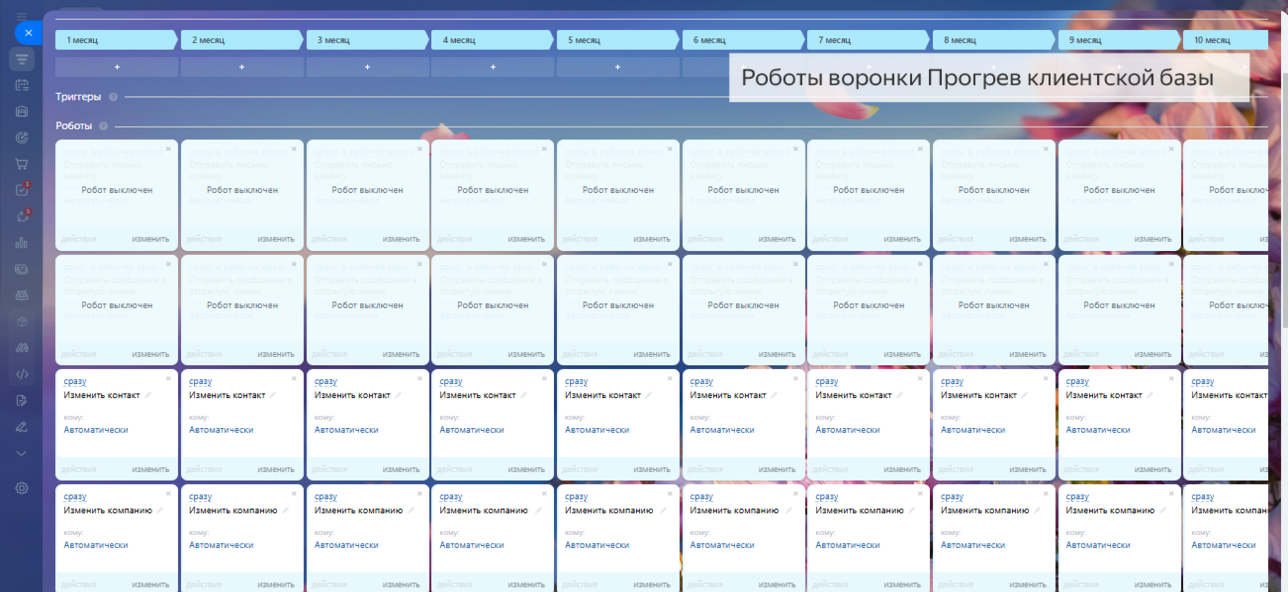Open the target goals icon in the sidebar
This screenshot has width=1288, height=592.
21,138
